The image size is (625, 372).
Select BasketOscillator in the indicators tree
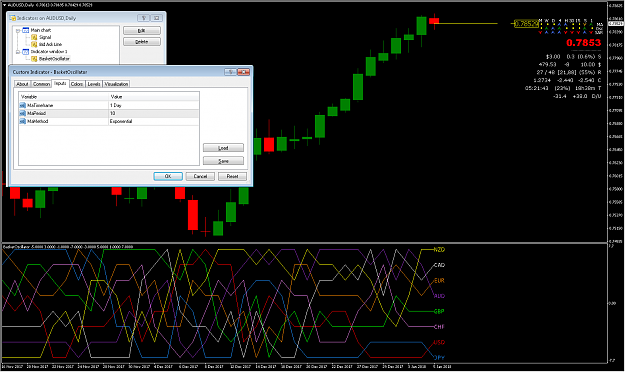pos(54,59)
